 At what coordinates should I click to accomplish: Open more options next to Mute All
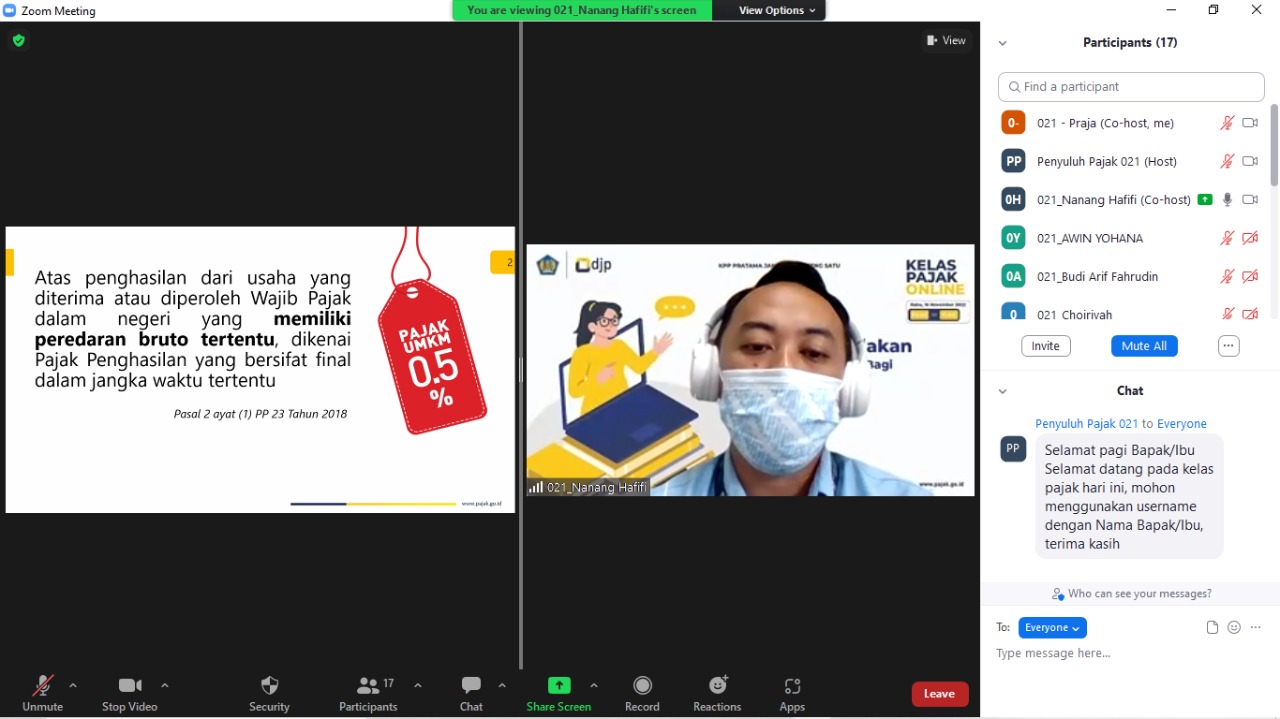point(1229,346)
